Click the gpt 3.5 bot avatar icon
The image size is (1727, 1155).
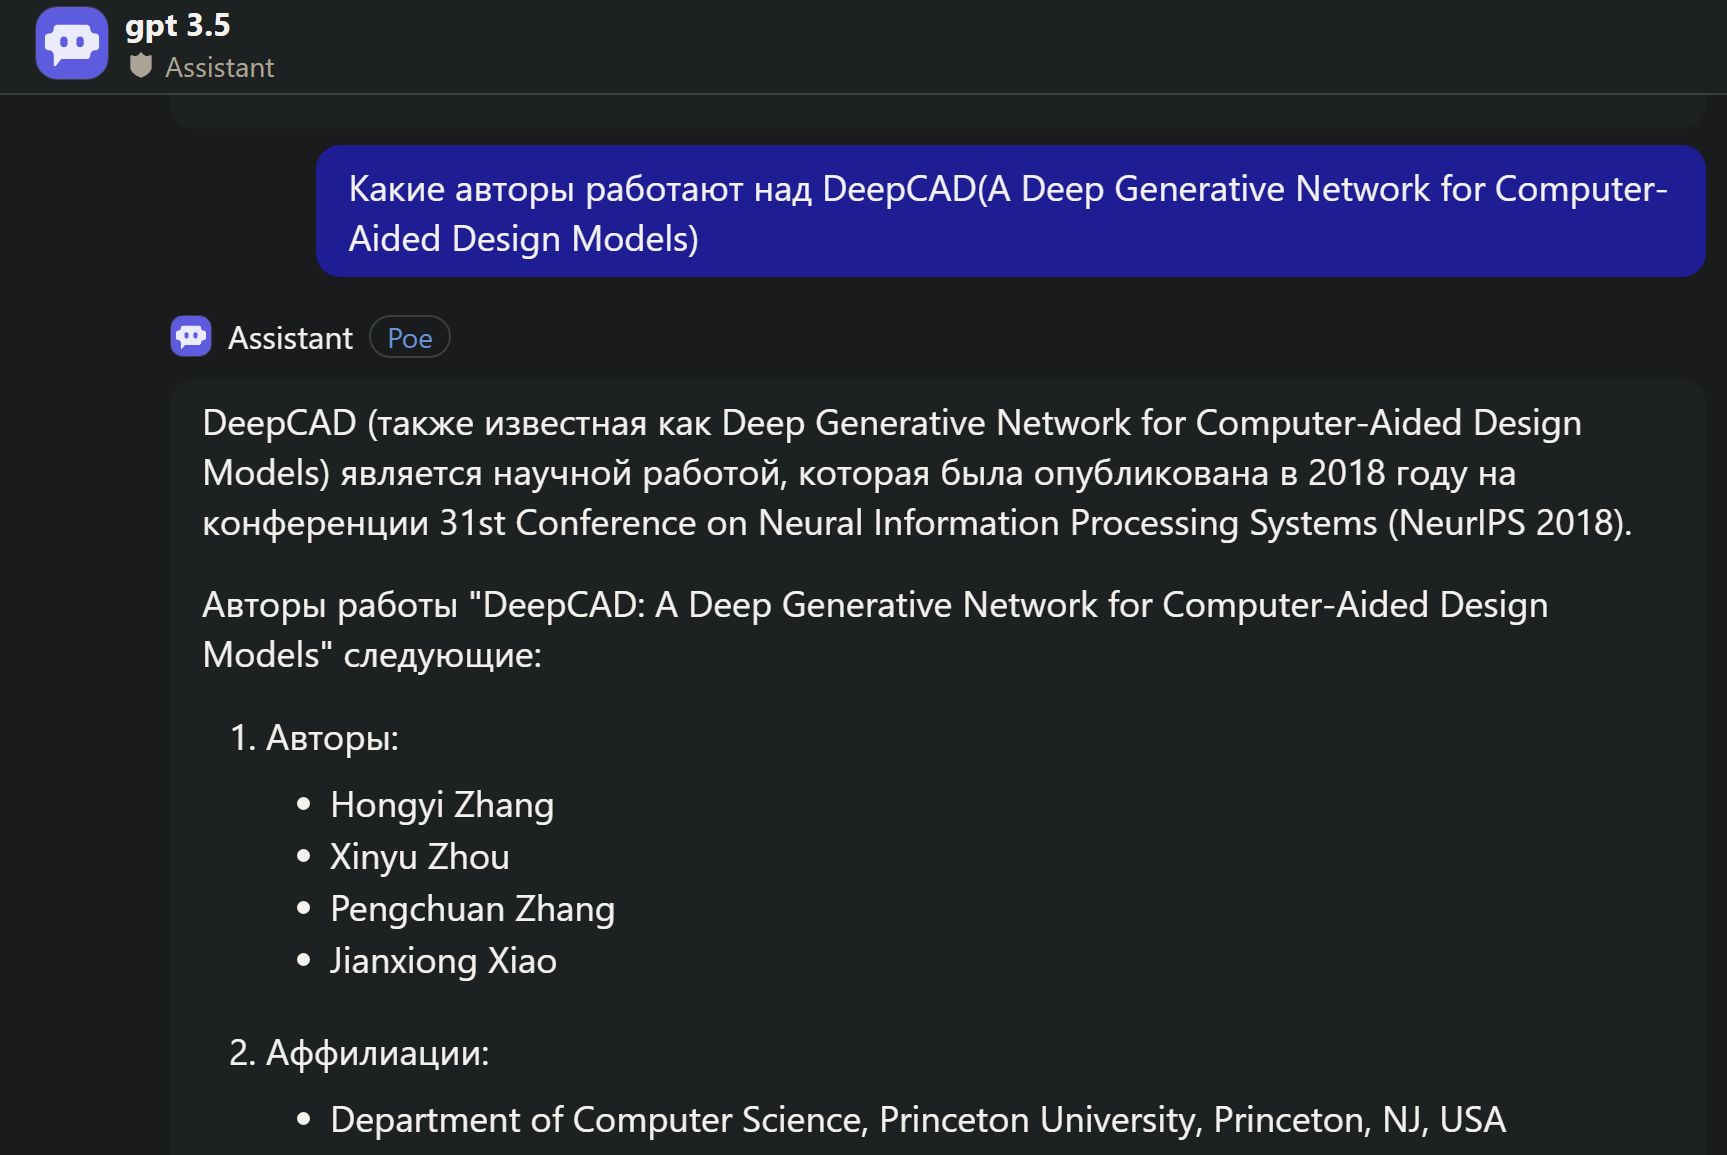pyautogui.click(x=72, y=43)
